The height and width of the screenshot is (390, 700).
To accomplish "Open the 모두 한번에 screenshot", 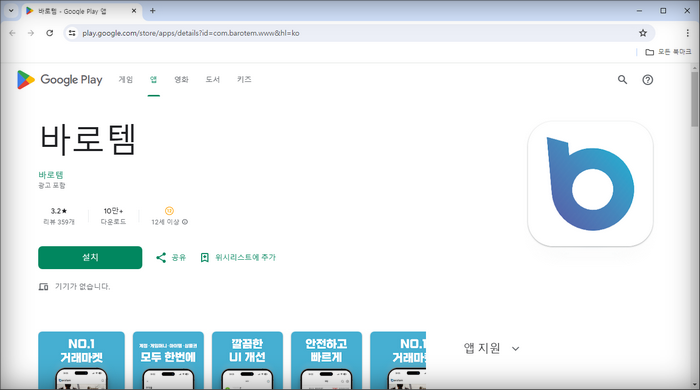I will (x=168, y=361).
